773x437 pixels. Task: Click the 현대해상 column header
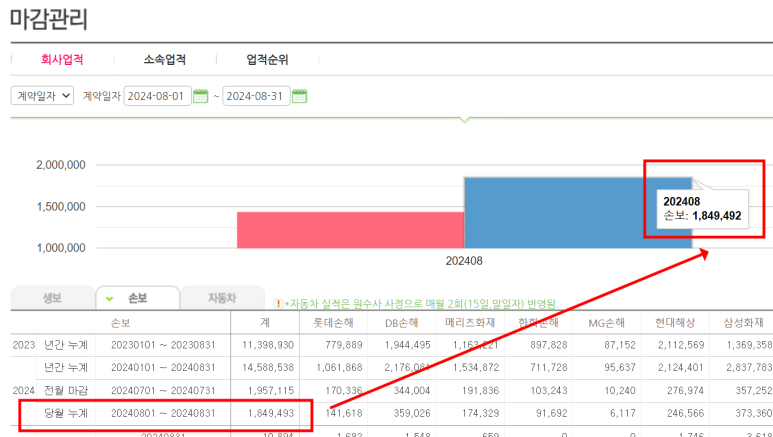675,323
